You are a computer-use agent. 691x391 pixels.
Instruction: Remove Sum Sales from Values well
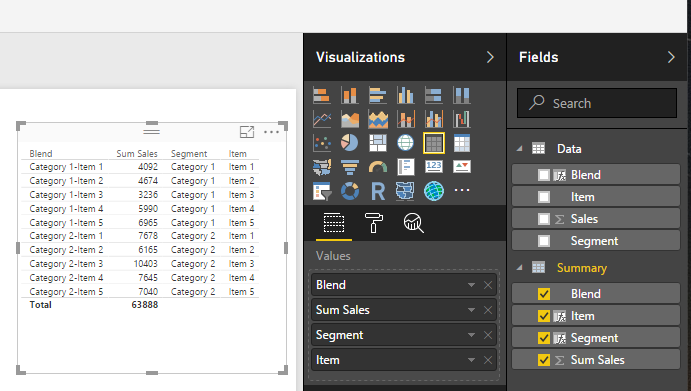[488, 310]
